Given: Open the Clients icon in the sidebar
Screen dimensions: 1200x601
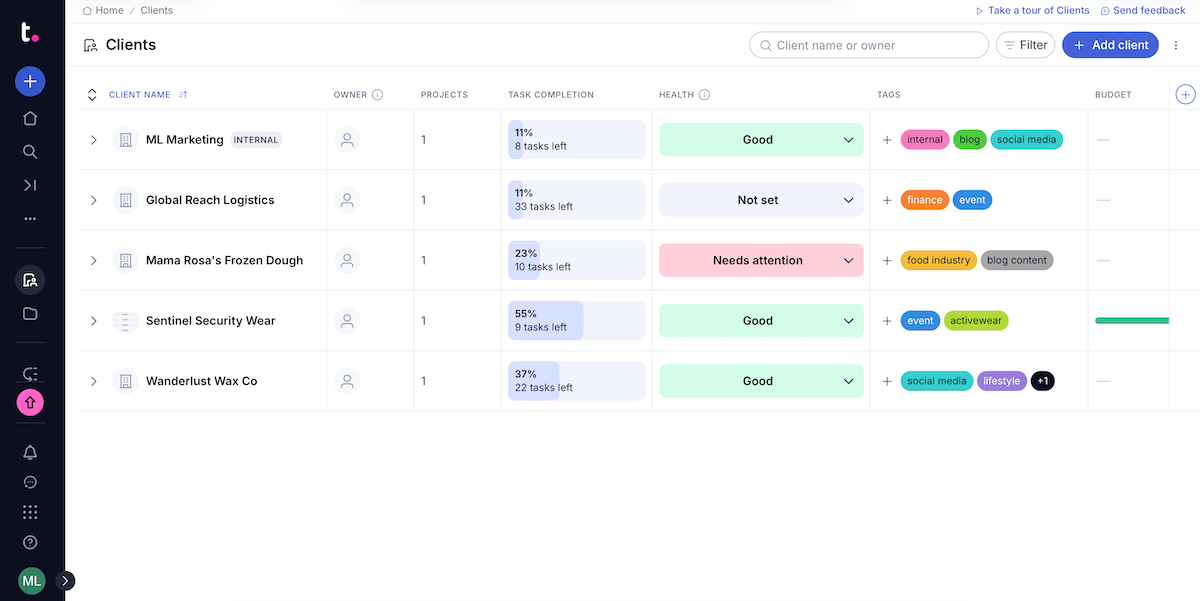Looking at the screenshot, I should [x=30, y=280].
